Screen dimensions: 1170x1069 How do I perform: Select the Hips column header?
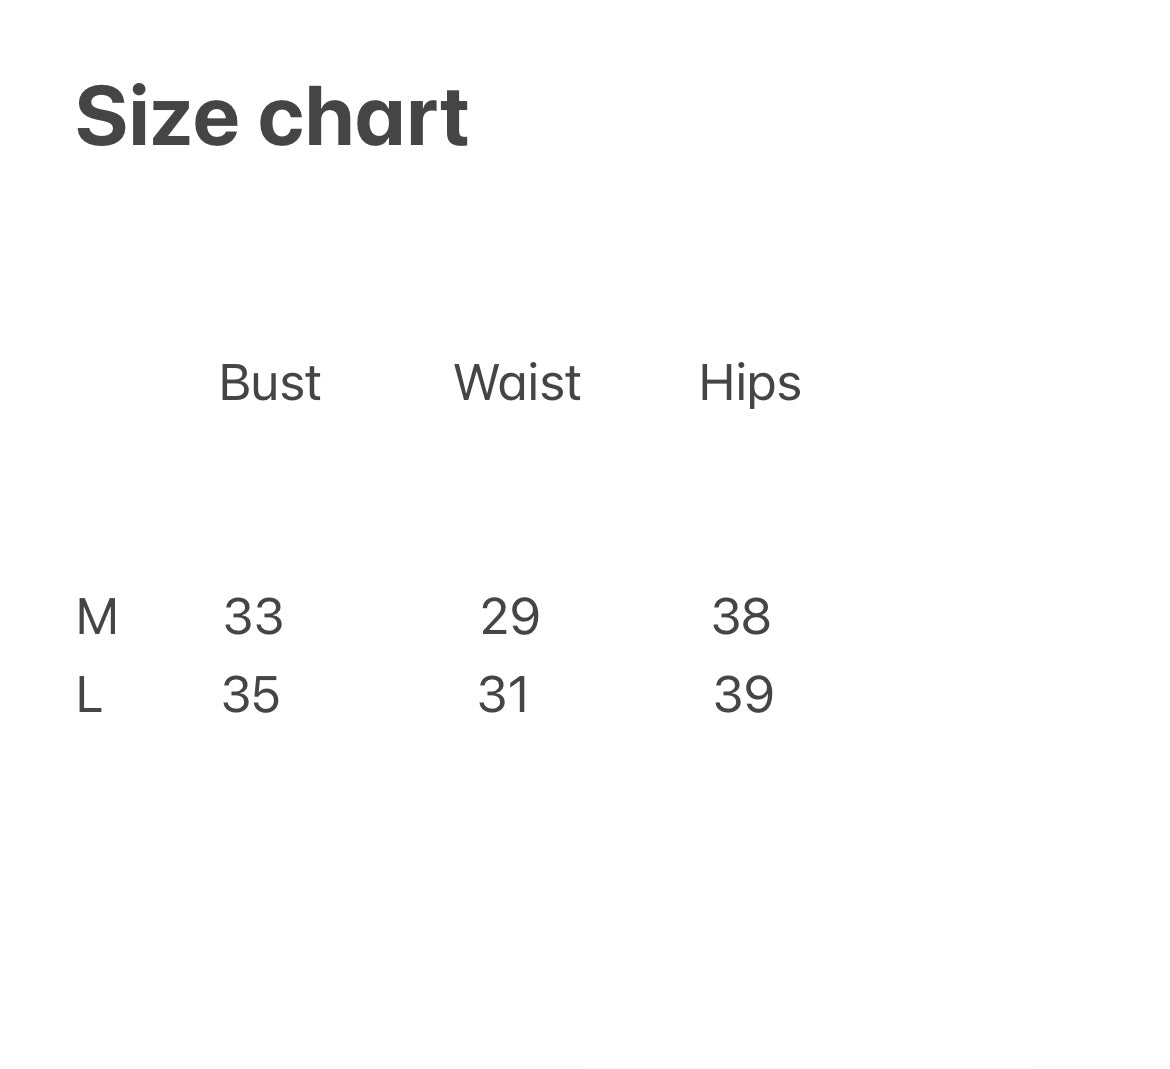pyautogui.click(x=750, y=384)
